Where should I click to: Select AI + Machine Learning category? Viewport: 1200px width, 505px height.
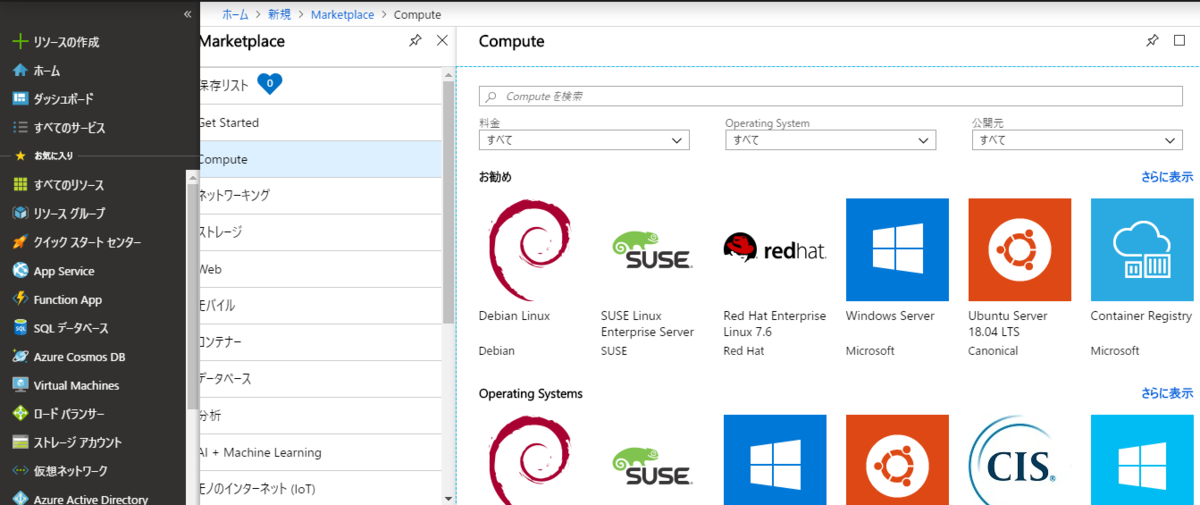click(x=320, y=452)
